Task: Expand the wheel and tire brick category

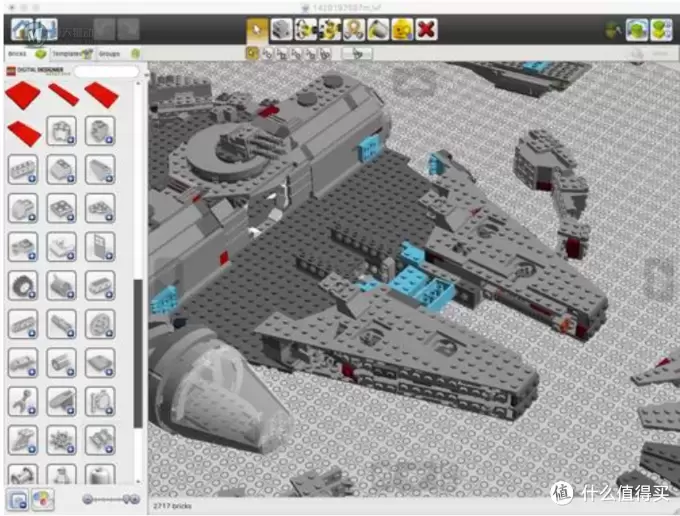Action: 23,285
